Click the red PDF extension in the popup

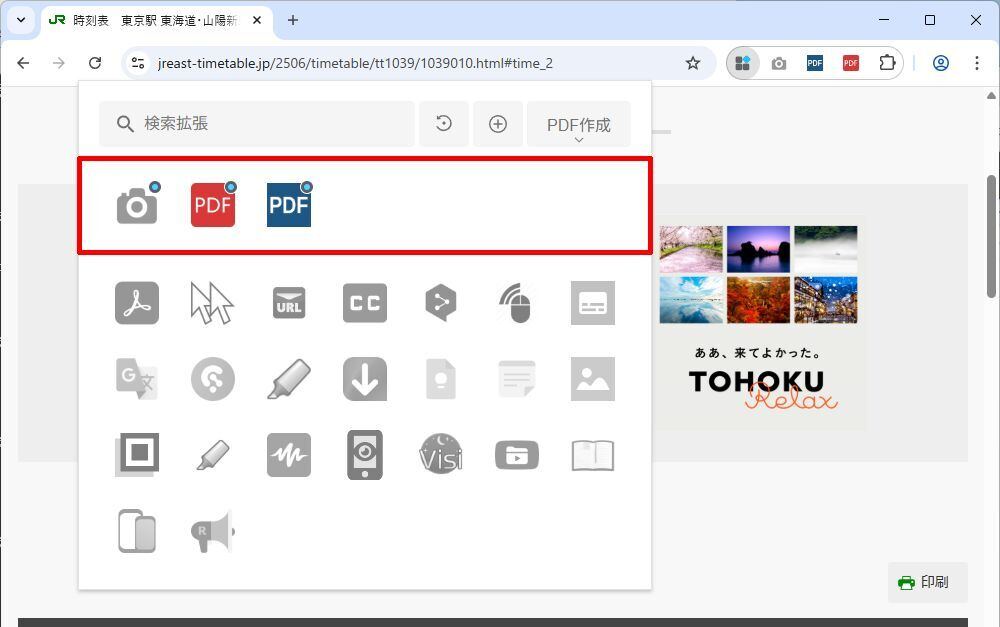coord(213,205)
